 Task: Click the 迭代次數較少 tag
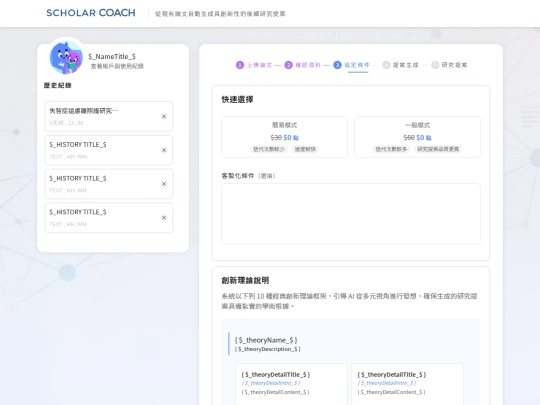coord(269,149)
